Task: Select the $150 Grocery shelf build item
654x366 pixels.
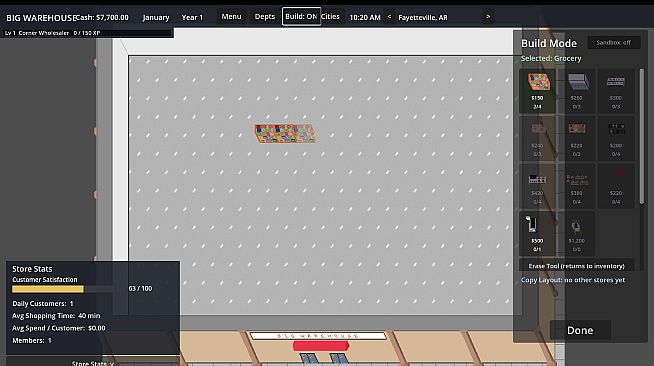Action: tap(538, 91)
